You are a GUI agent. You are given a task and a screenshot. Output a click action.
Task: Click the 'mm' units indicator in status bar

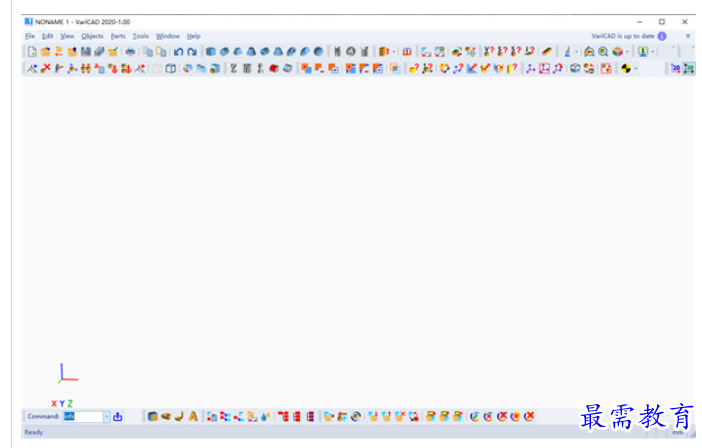point(678,432)
